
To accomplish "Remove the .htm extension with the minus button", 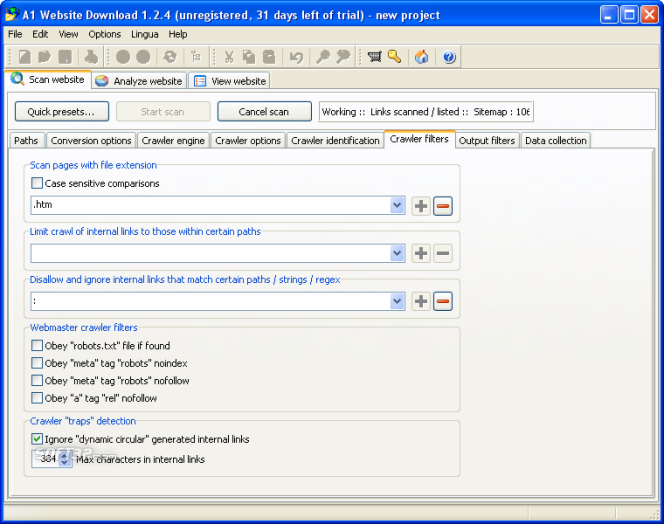I will tap(443, 206).
